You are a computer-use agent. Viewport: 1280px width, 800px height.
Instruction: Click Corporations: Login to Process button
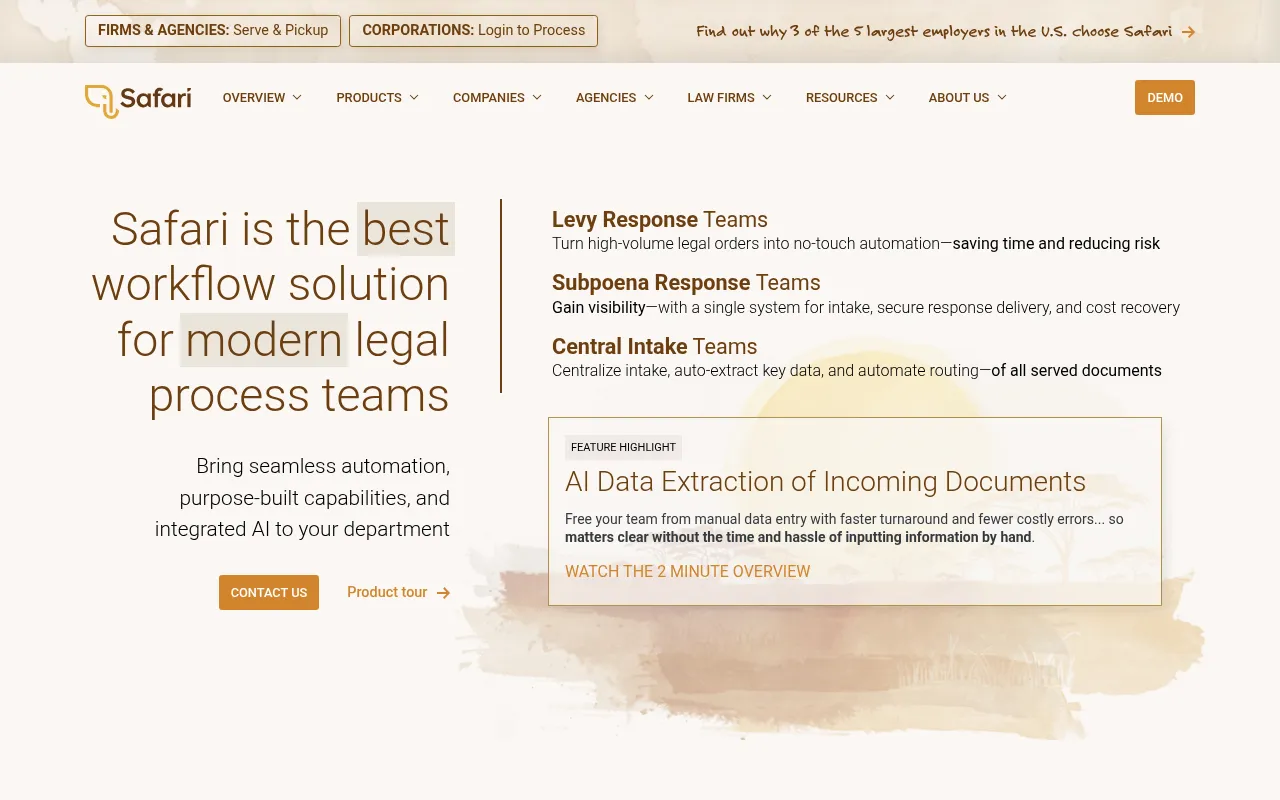474,31
